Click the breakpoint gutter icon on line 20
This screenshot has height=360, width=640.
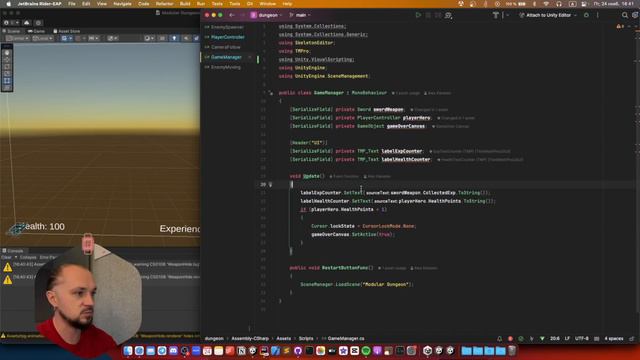270,184
